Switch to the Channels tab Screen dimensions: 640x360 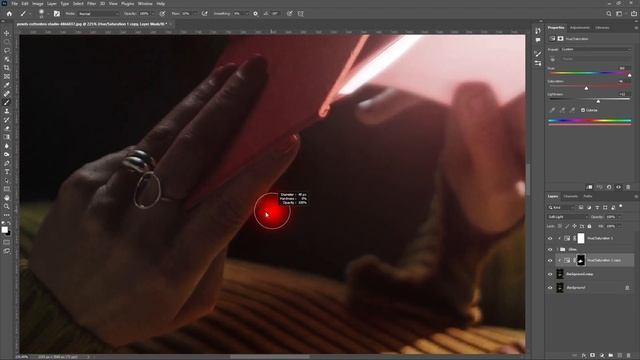coord(571,196)
